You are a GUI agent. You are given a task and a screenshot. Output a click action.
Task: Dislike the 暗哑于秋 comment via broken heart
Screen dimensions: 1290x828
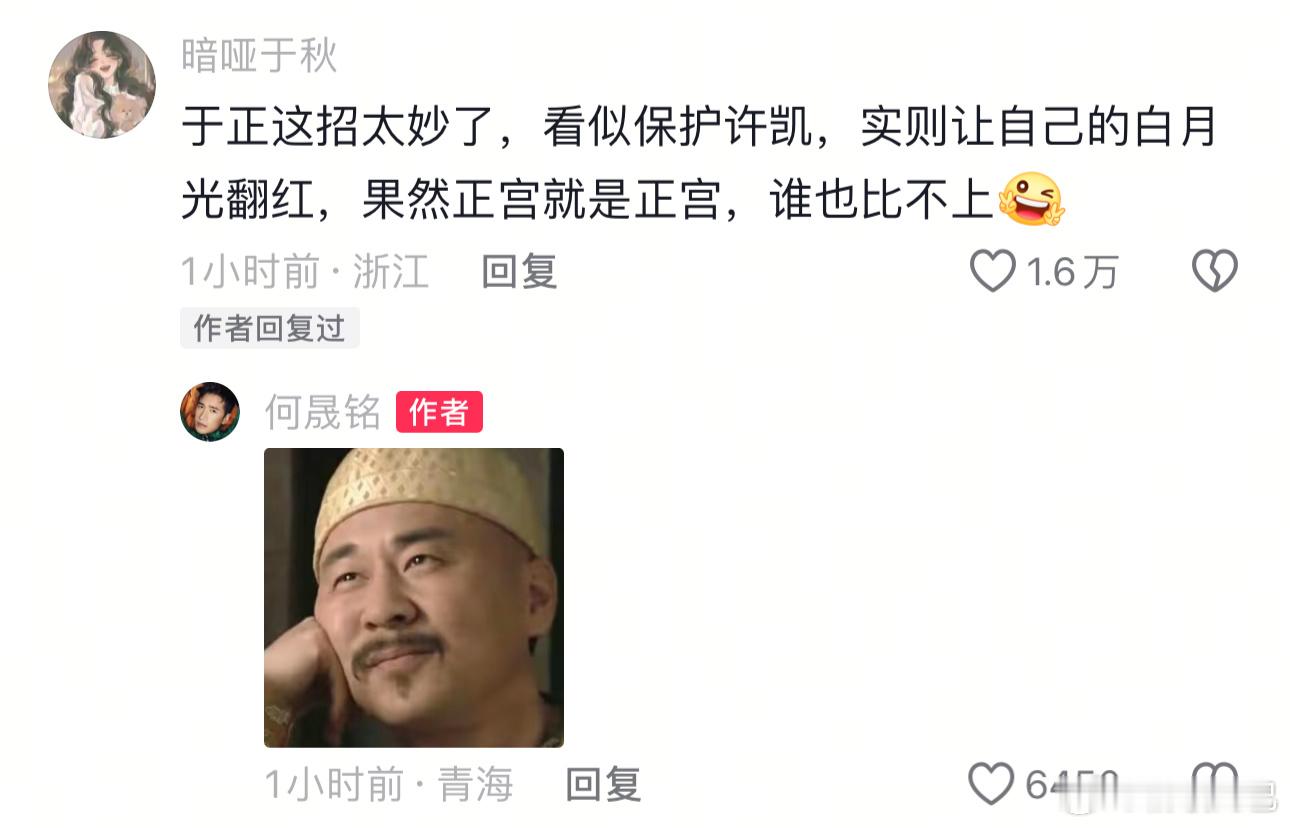point(1215,271)
